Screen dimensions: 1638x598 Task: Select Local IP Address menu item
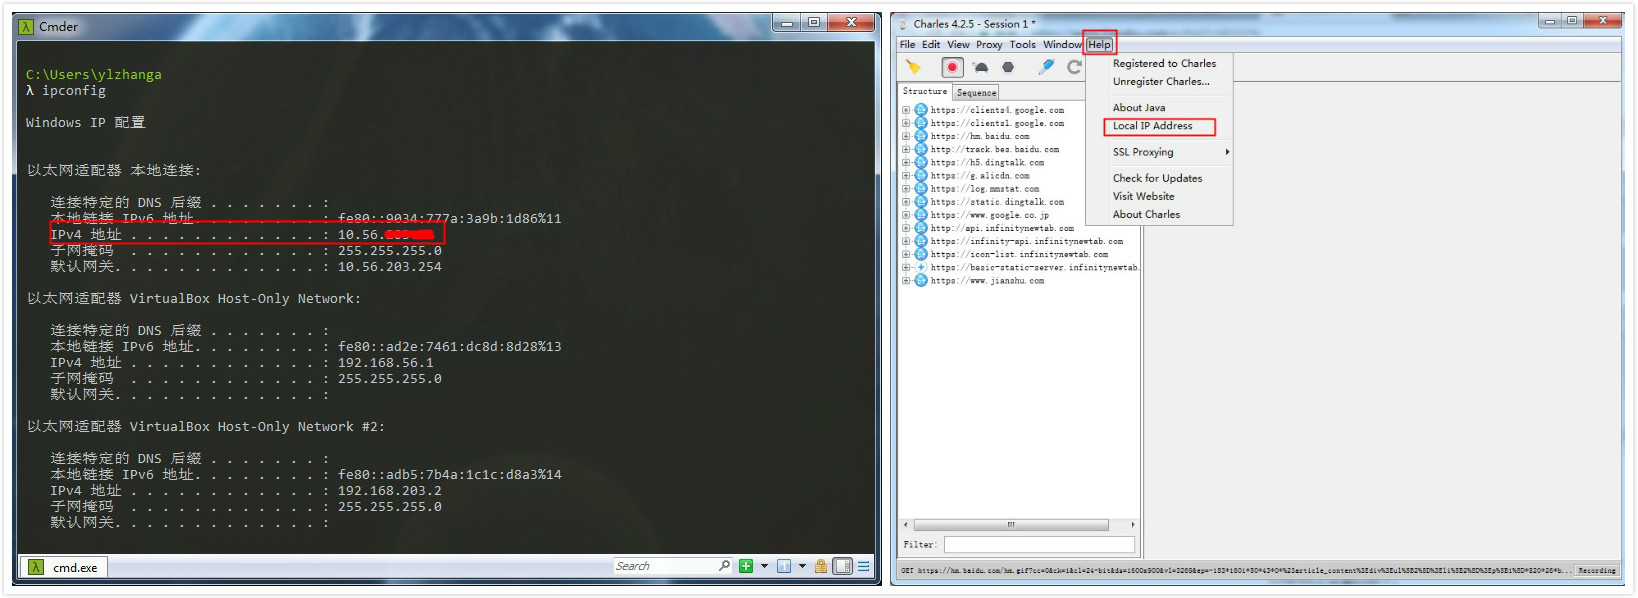point(1152,126)
